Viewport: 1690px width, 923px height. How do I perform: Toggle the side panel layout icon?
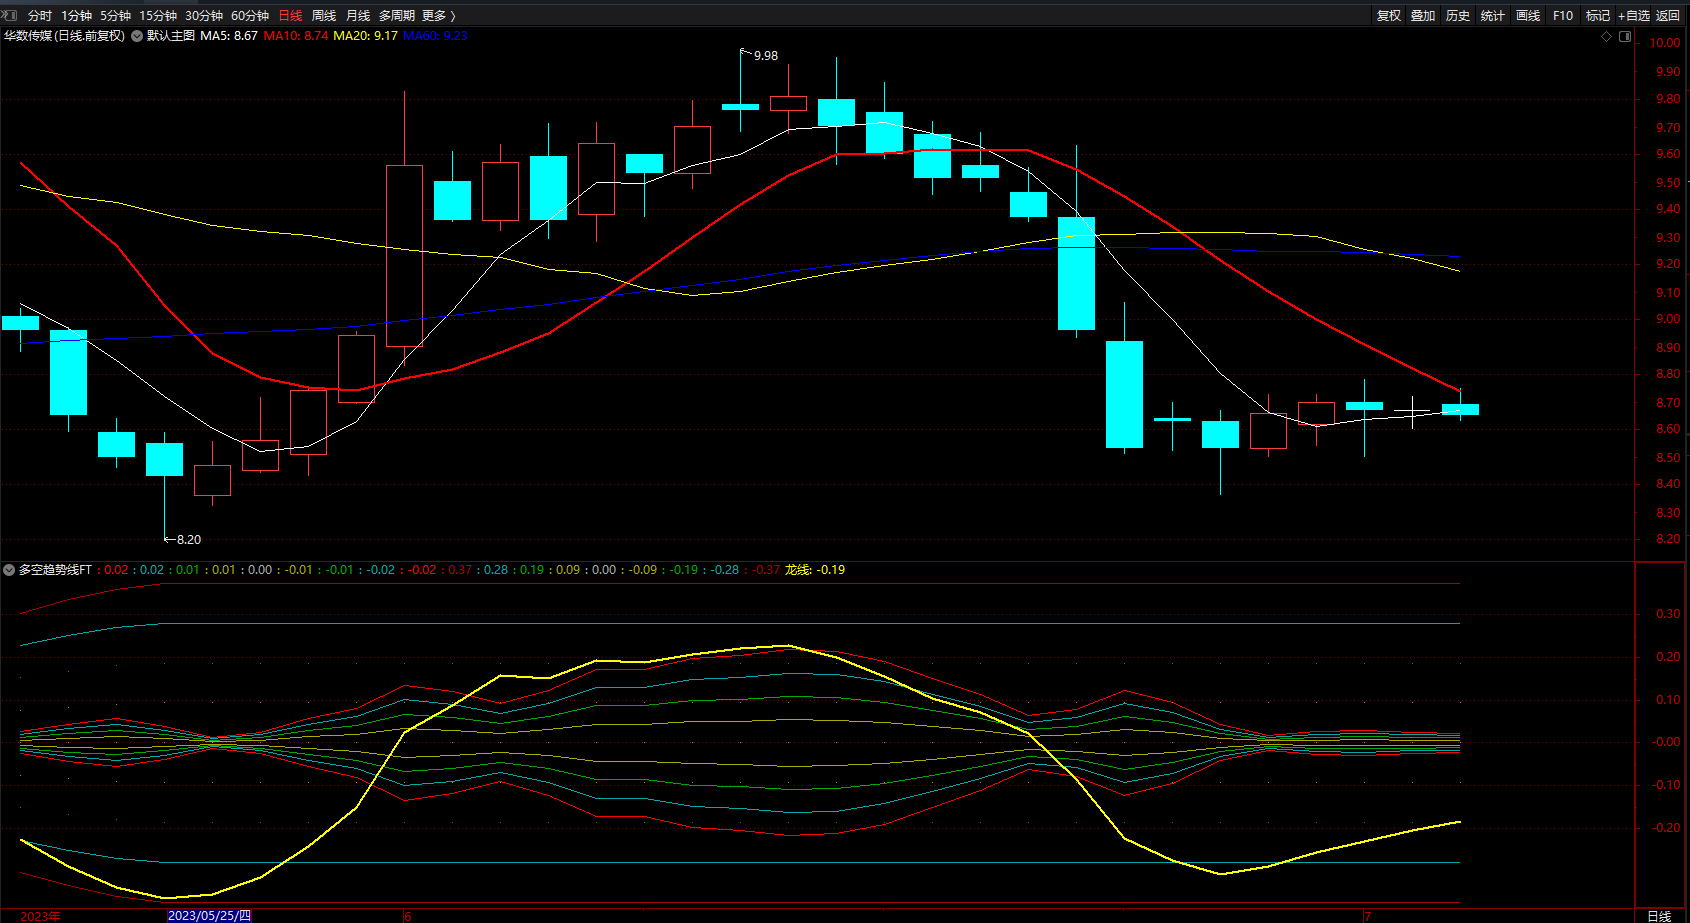1625,36
